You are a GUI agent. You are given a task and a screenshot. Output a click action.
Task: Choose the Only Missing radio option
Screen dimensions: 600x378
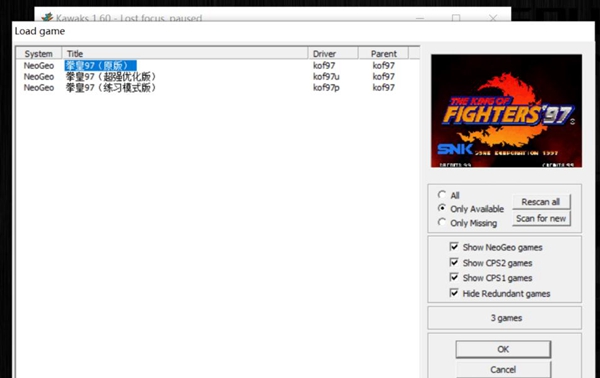pos(442,222)
